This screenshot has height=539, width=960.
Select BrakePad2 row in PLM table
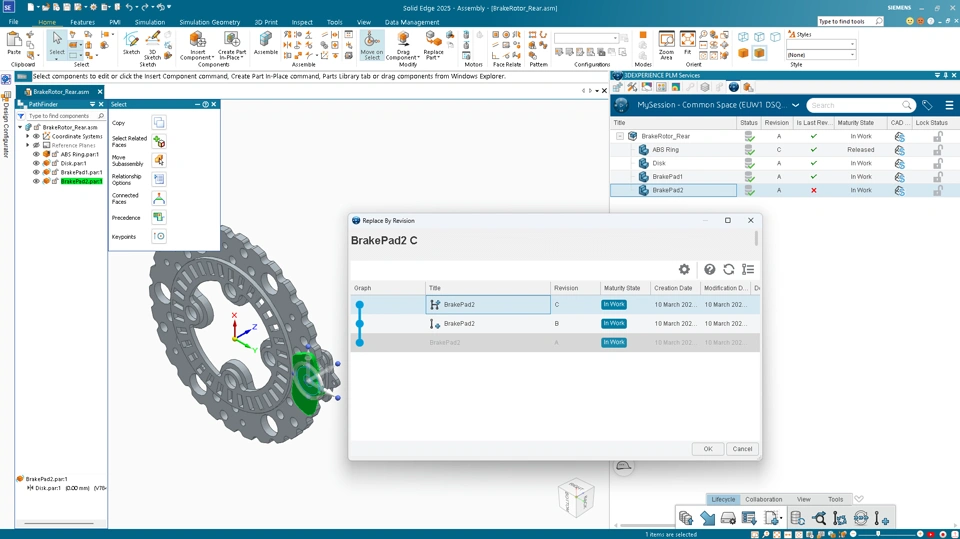coord(785,190)
